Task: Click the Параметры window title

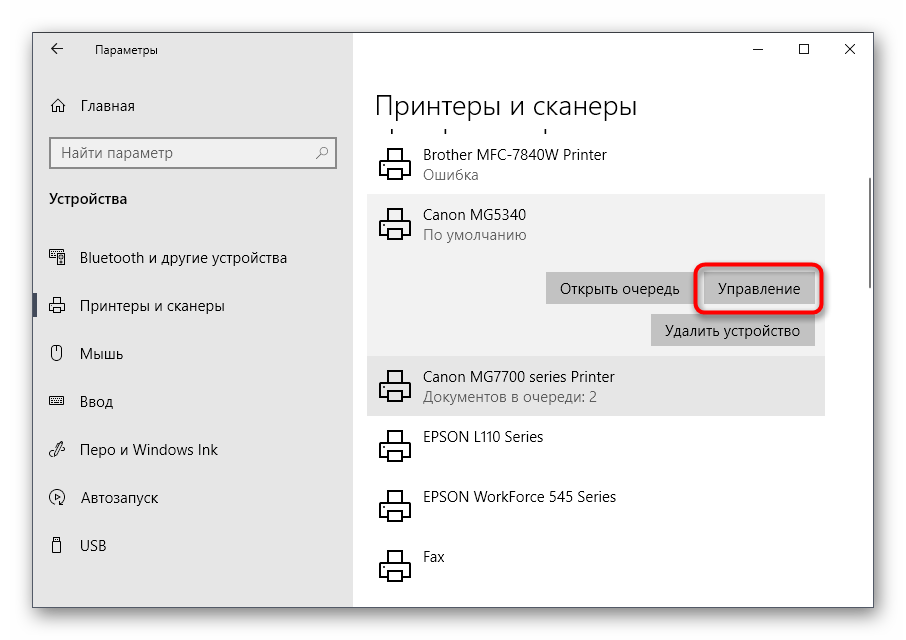Action: [x=126, y=50]
